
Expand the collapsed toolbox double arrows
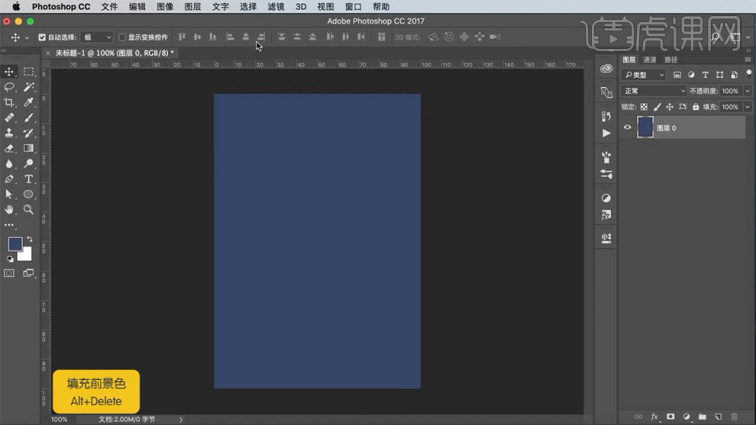[4, 50]
